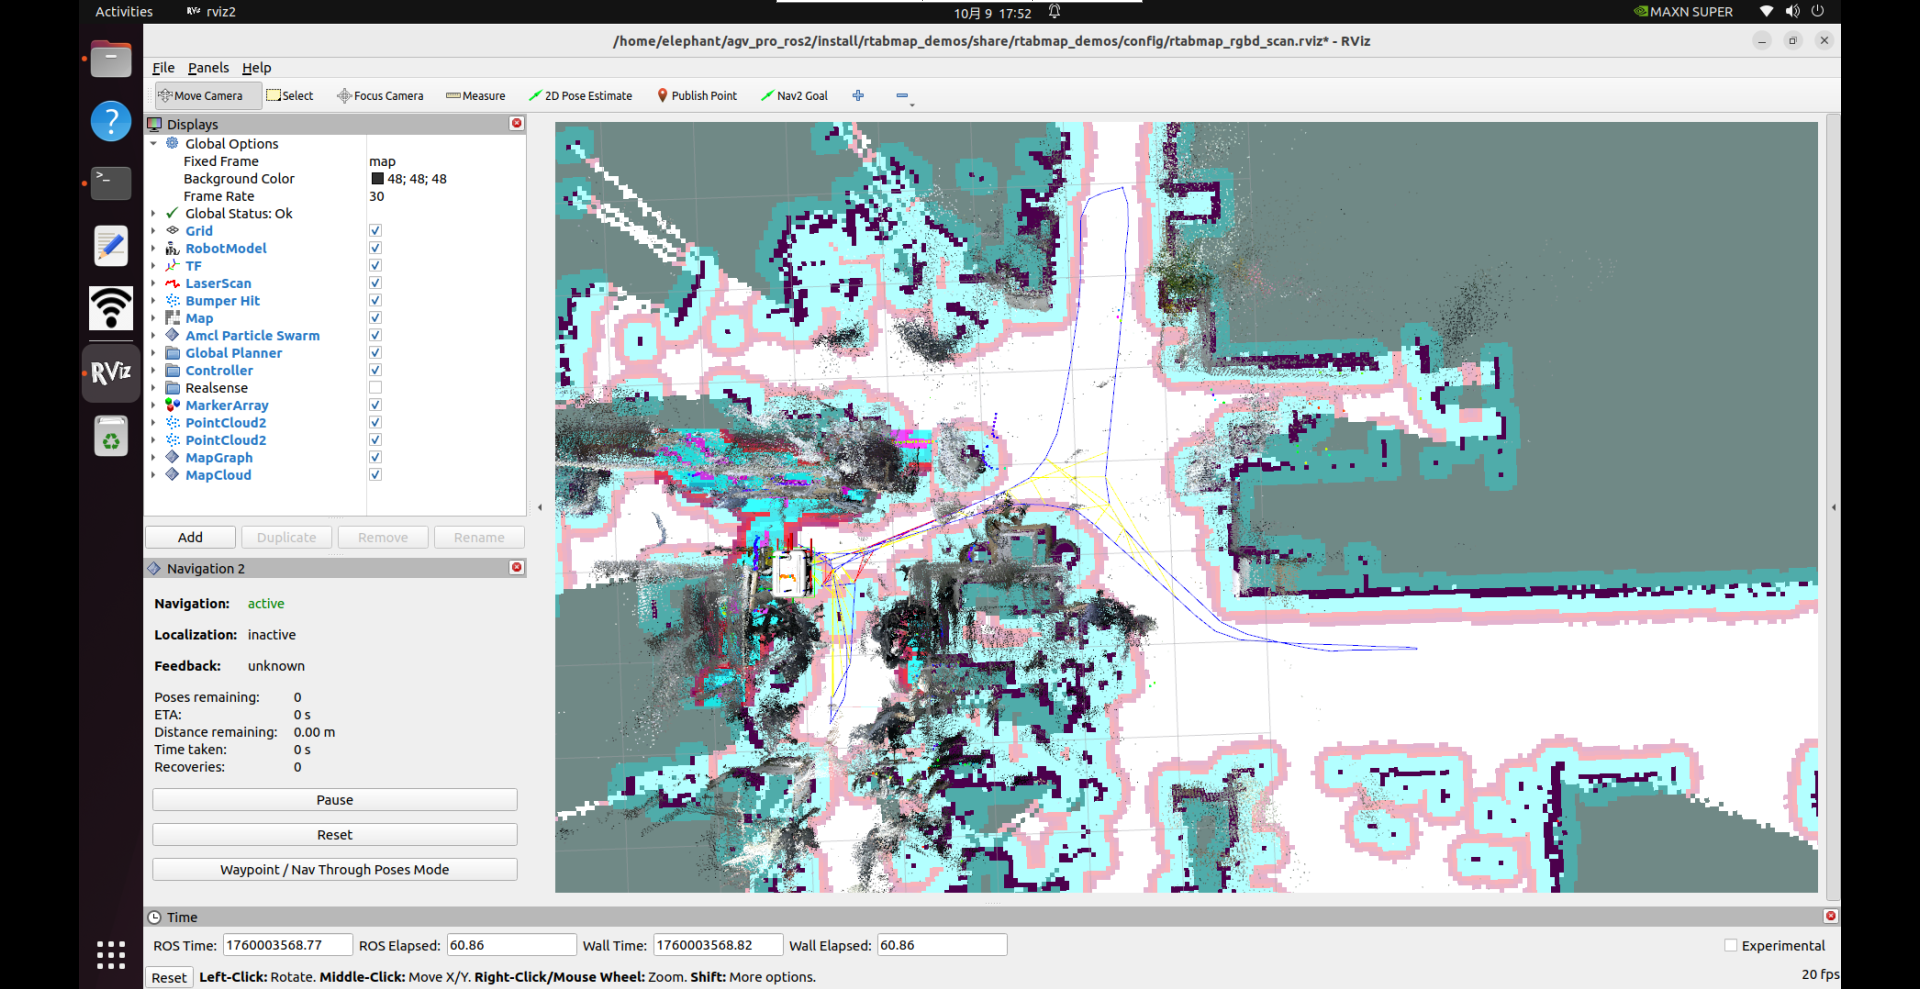Select the Publish Point tool
1920x989 pixels.
697,96
